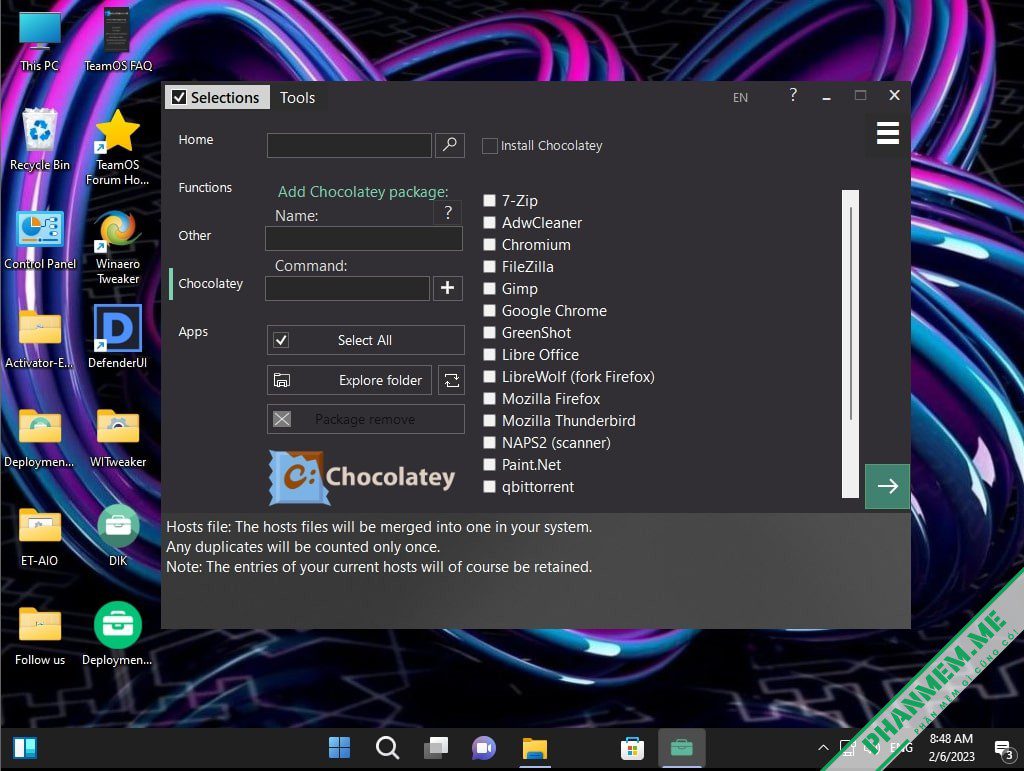Check the Mozilla Firefox checkbox
This screenshot has height=771, width=1024.
pyautogui.click(x=489, y=398)
